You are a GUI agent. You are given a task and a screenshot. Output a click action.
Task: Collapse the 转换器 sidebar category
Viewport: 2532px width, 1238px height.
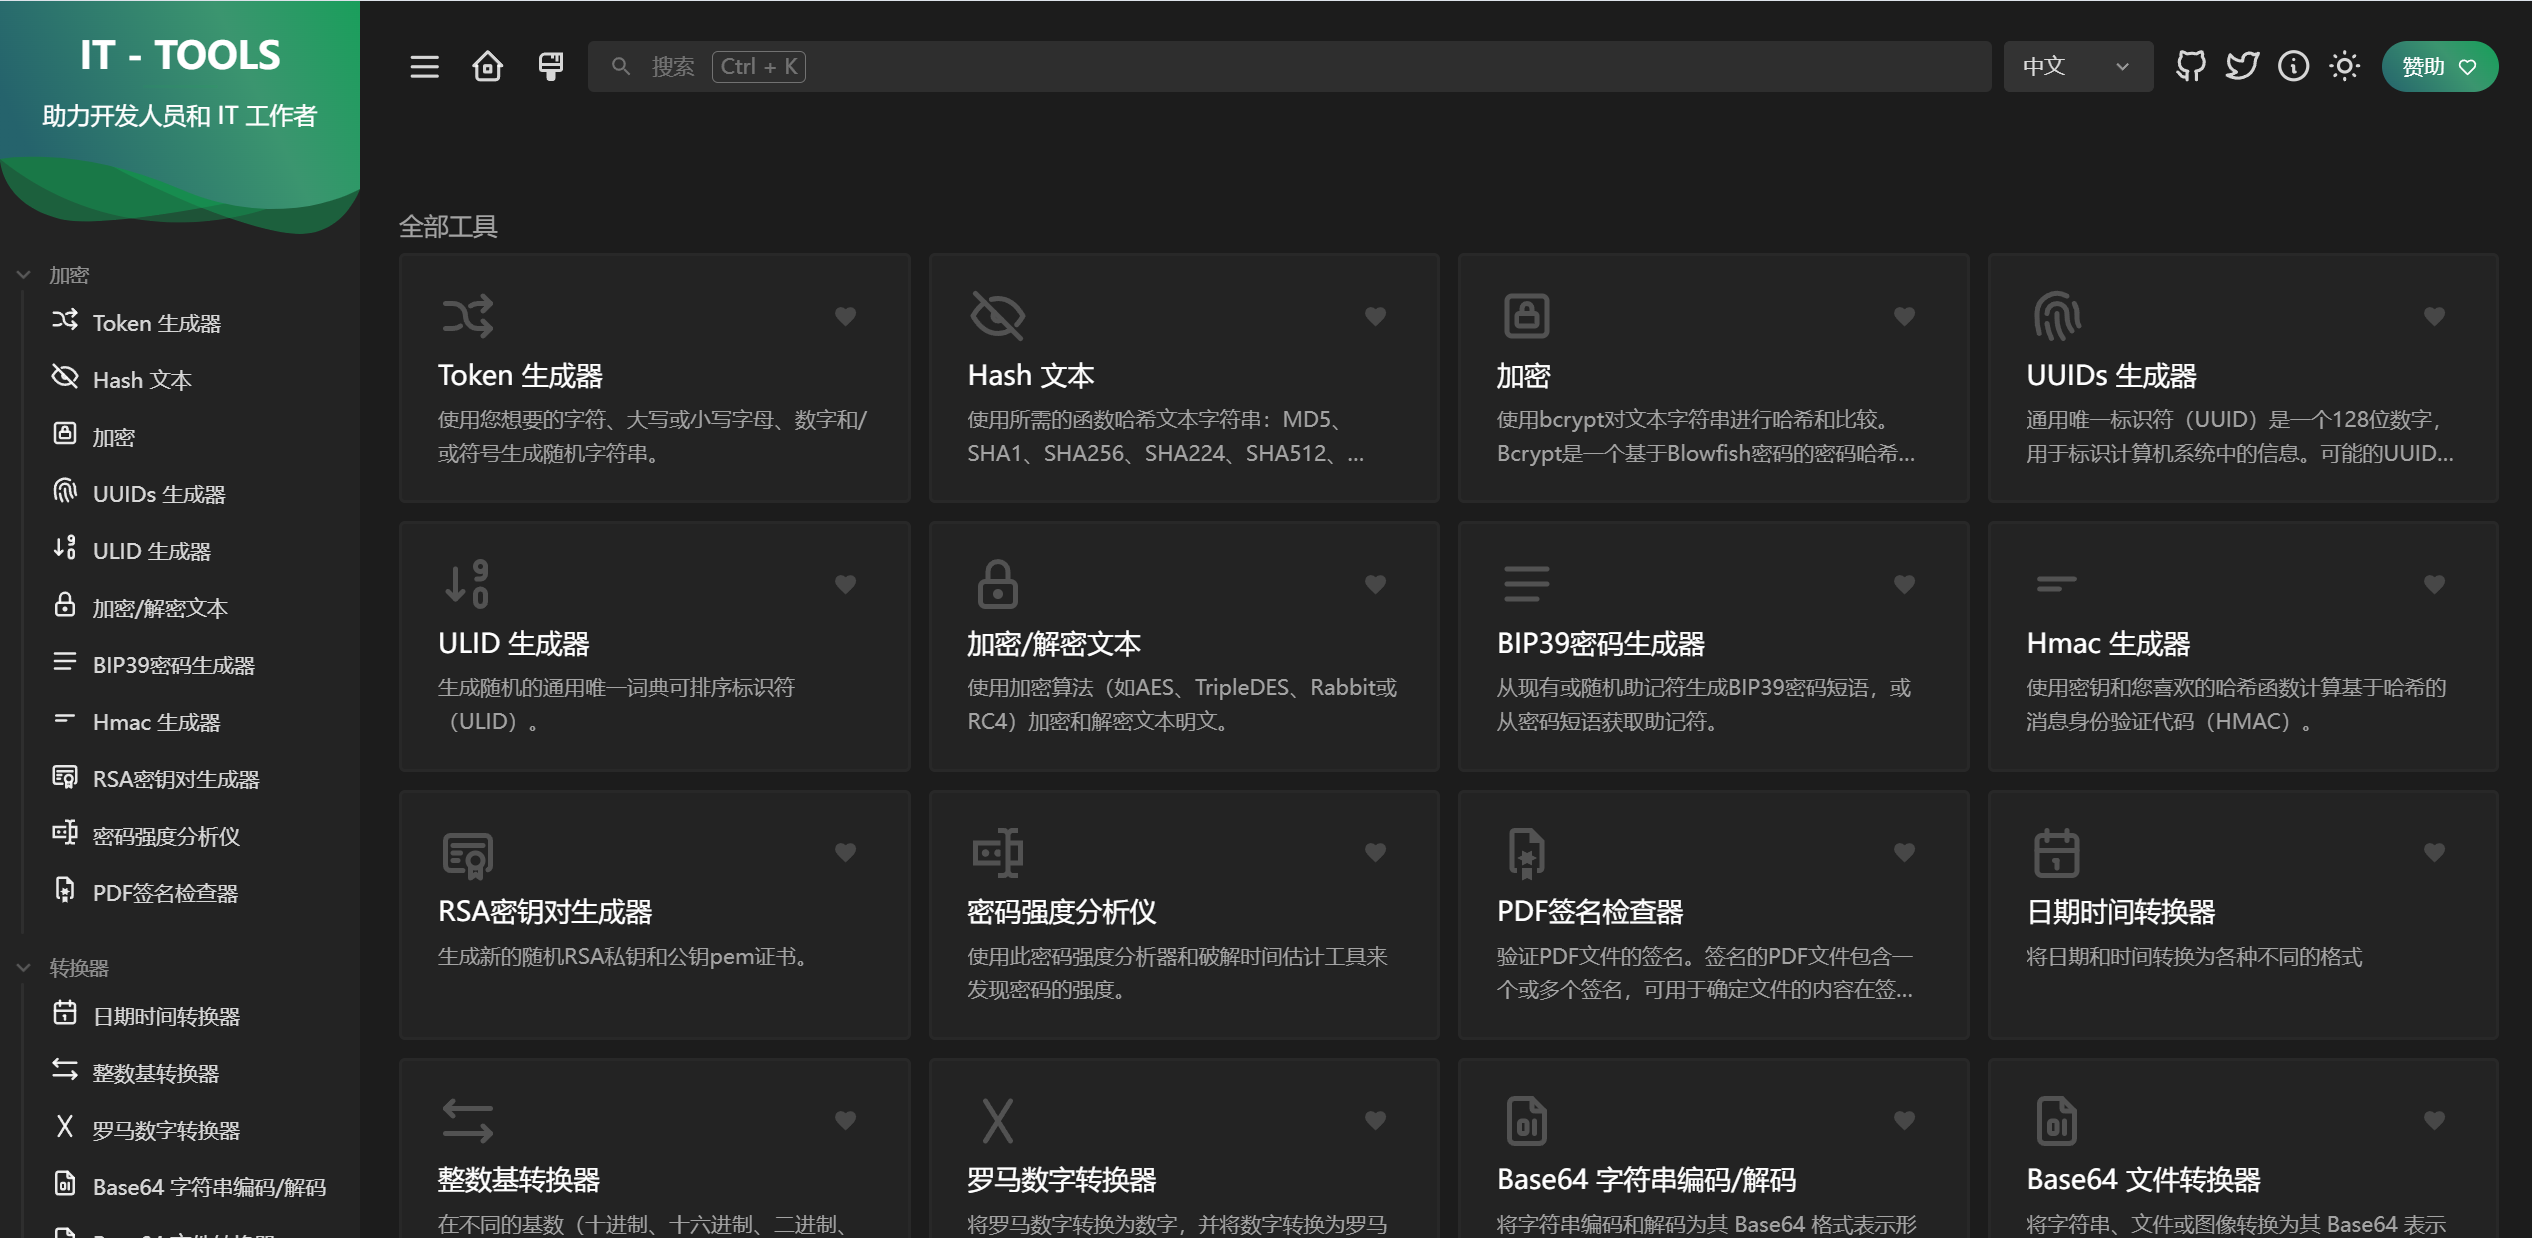coord(78,968)
